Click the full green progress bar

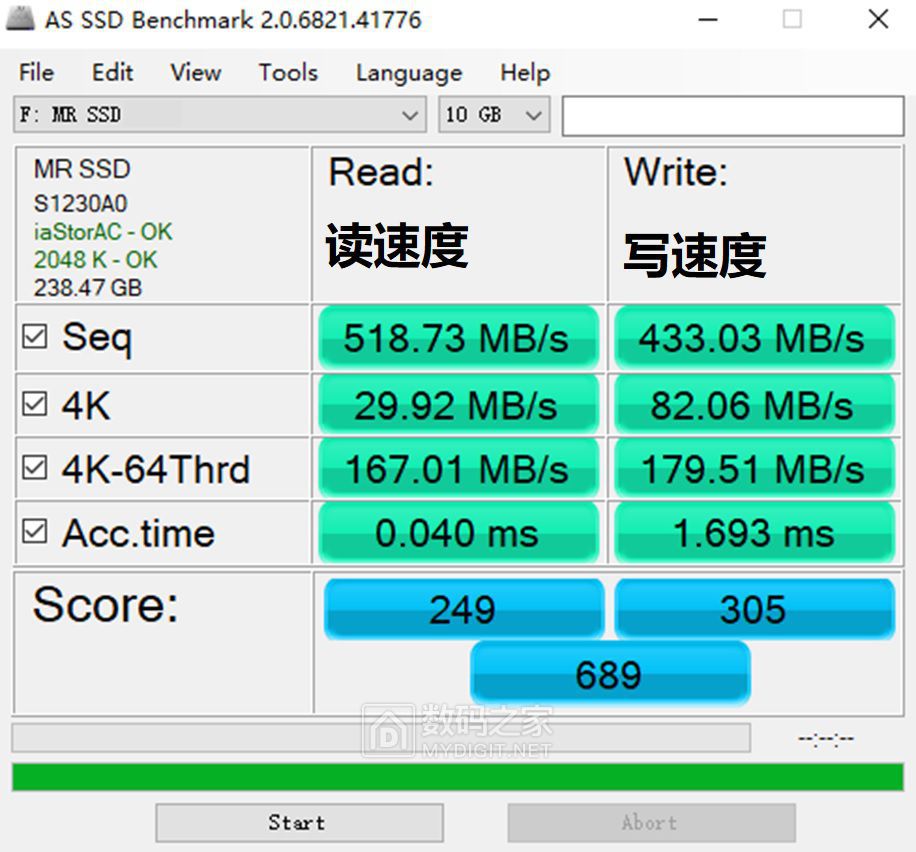[458, 777]
